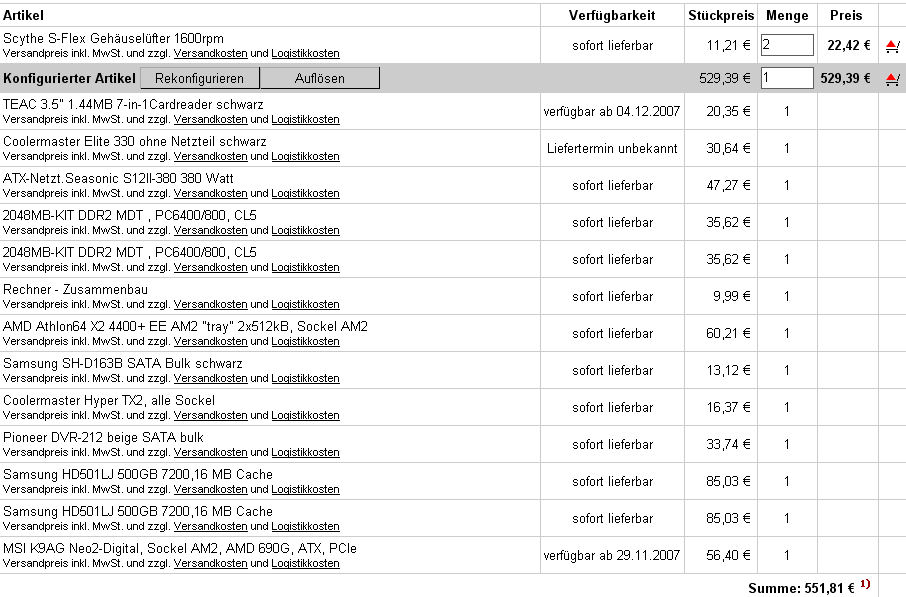Remove configured article via cart icon
The image size is (906, 597).
coord(892,79)
